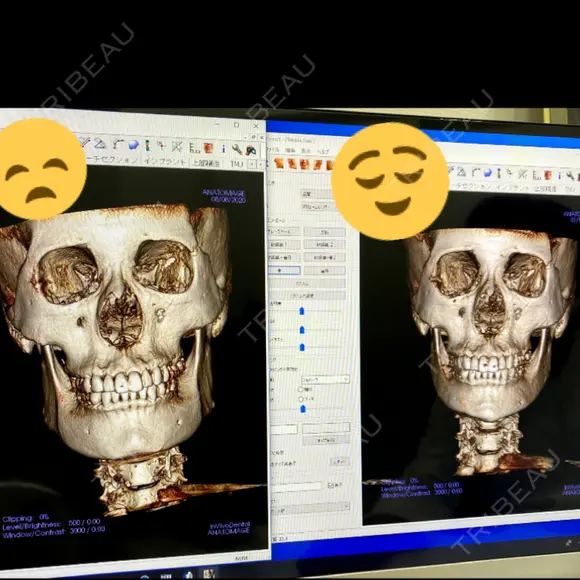Select the upper radio button below dropdown
Image resolution: width=580 pixels, height=580 pixels.
[x=300, y=389]
